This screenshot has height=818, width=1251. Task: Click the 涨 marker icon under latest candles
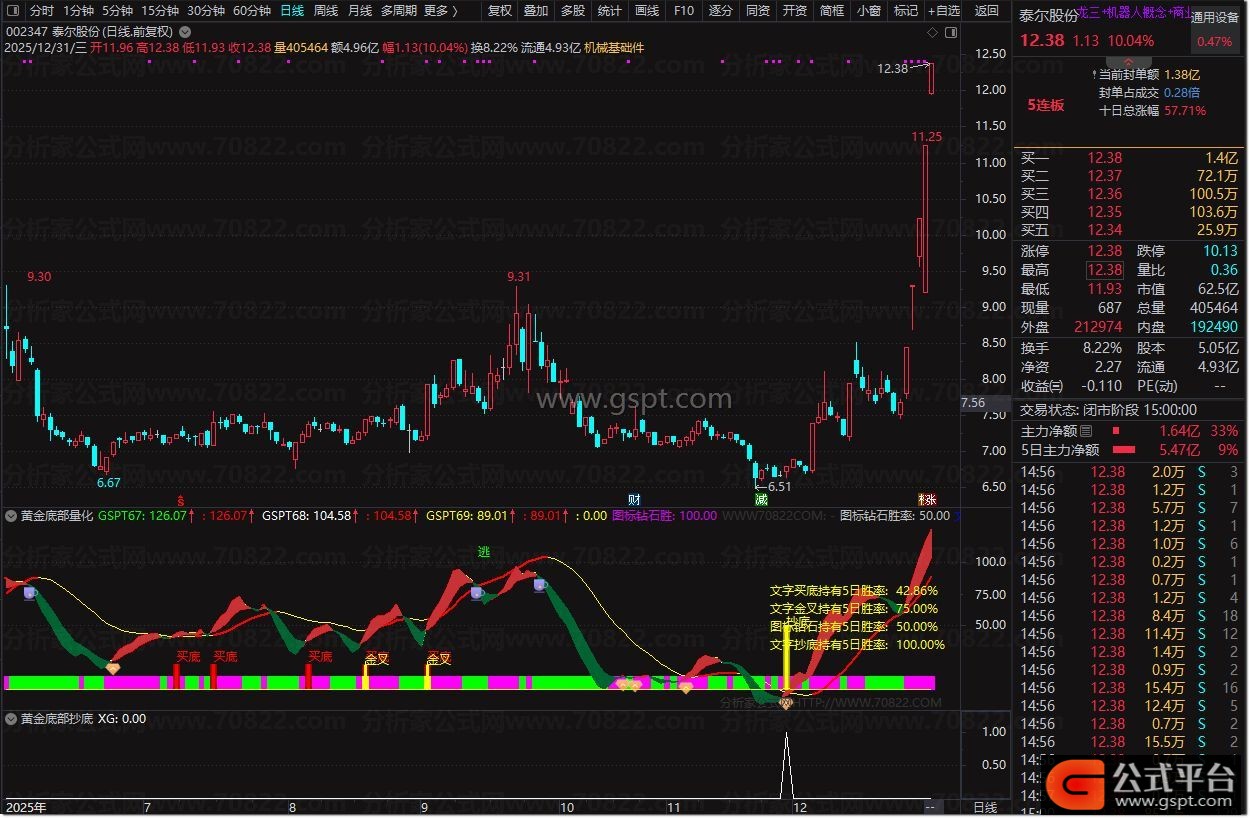(927, 499)
